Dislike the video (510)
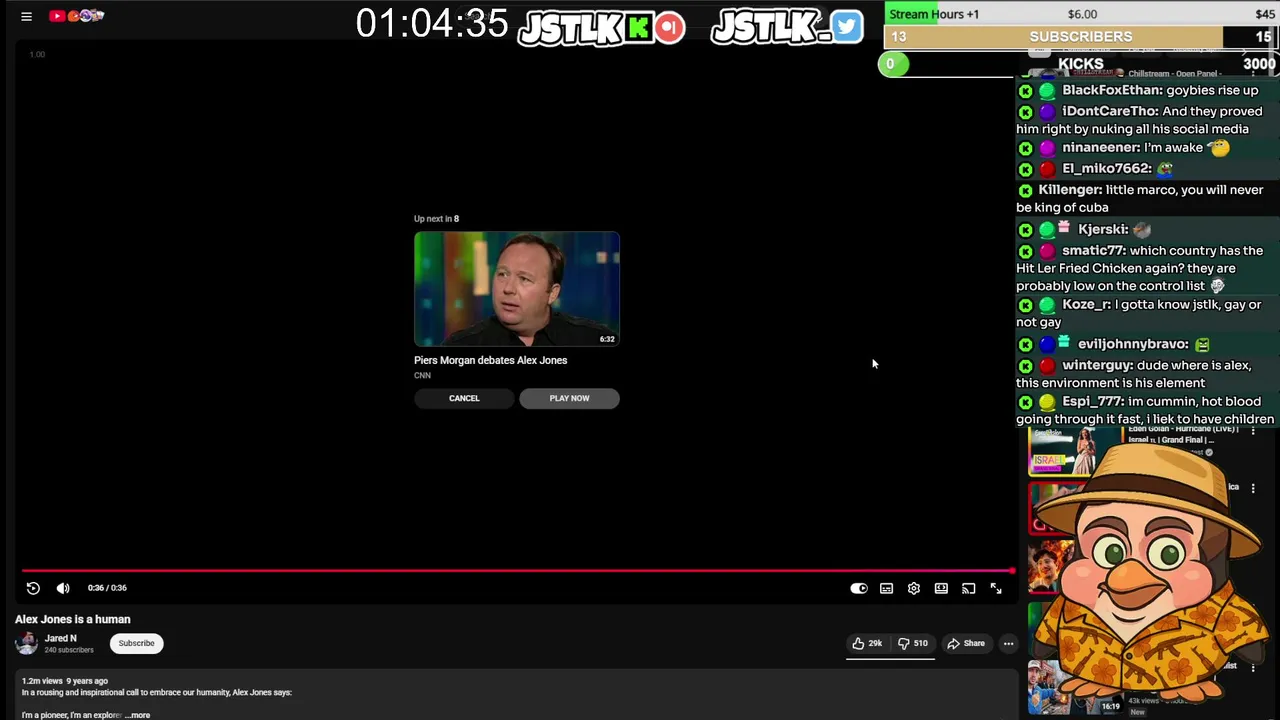The height and width of the screenshot is (720, 1280). [912, 643]
